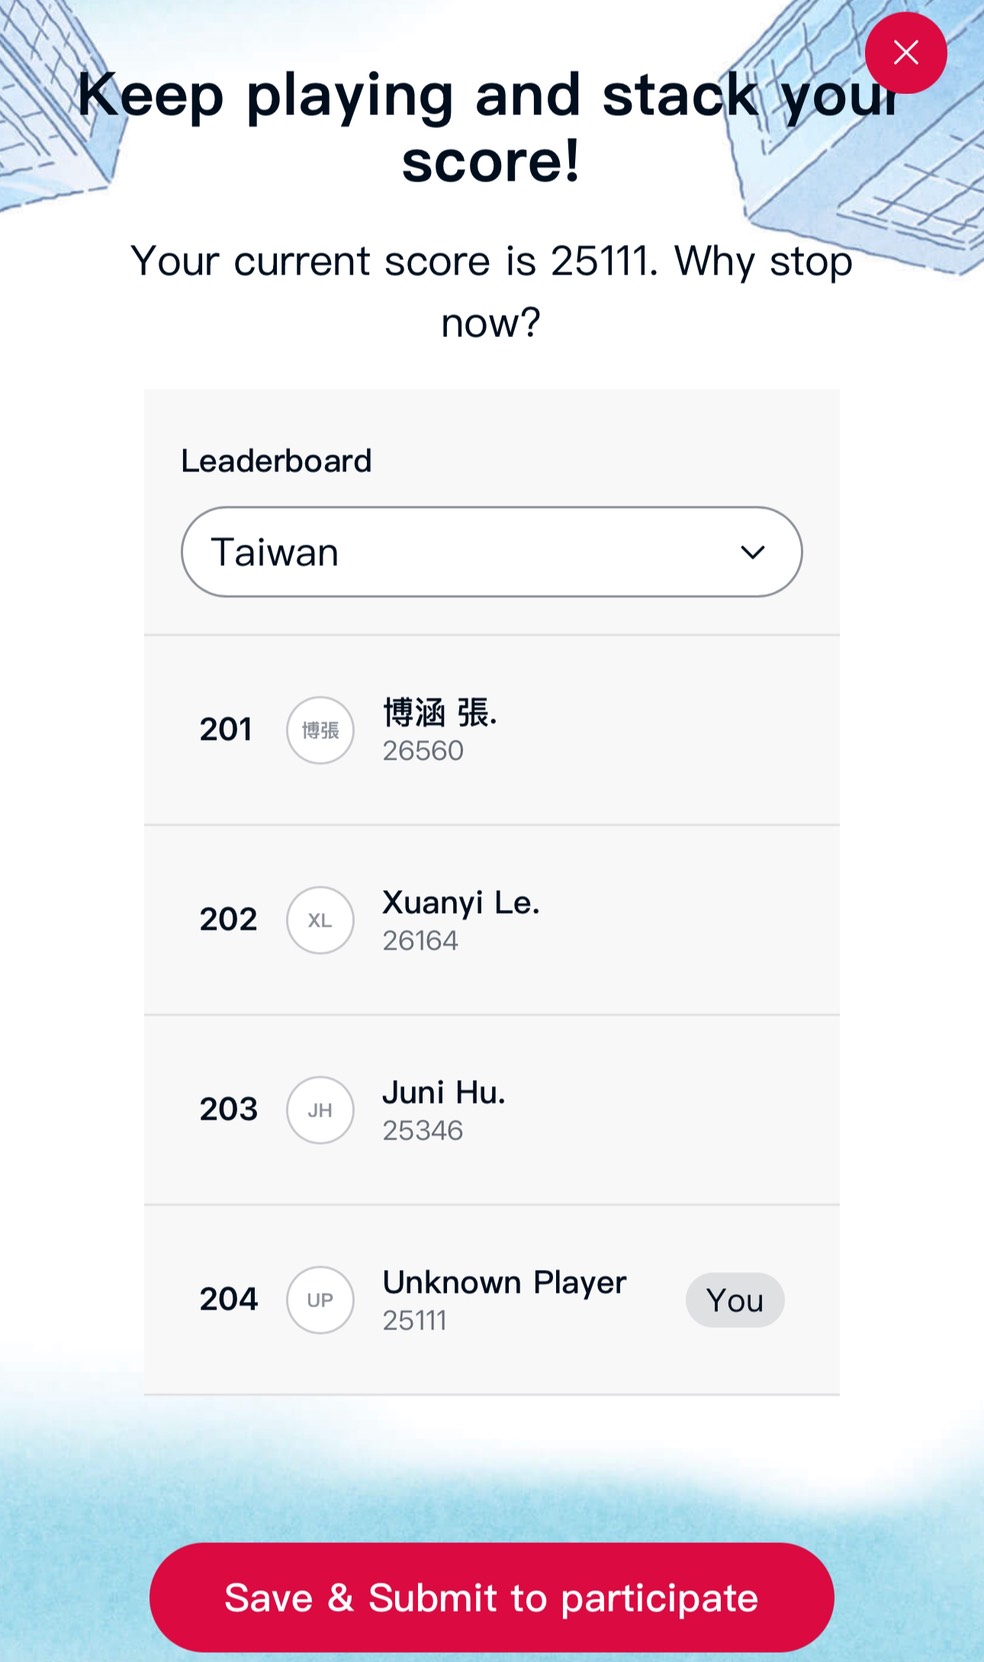
Task: Click the score 25346 next to Juni Hu.
Action: (423, 1130)
